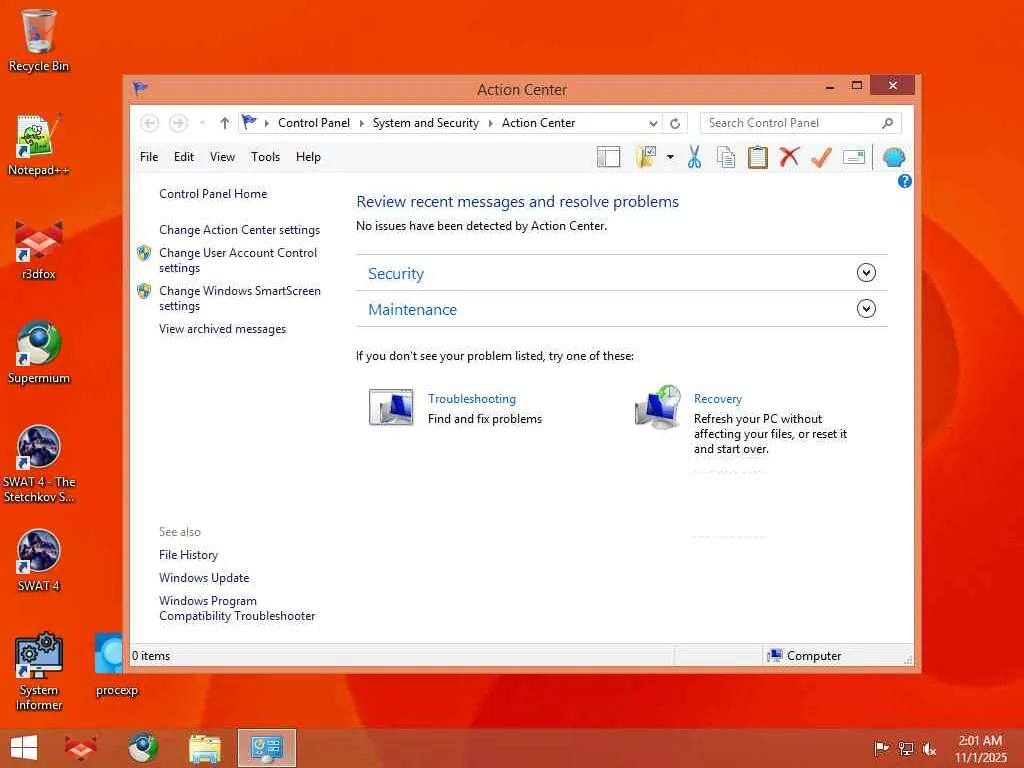1024x768 pixels.
Task: Click the Maintenance section heading
Action: click(x=413, y=310)
